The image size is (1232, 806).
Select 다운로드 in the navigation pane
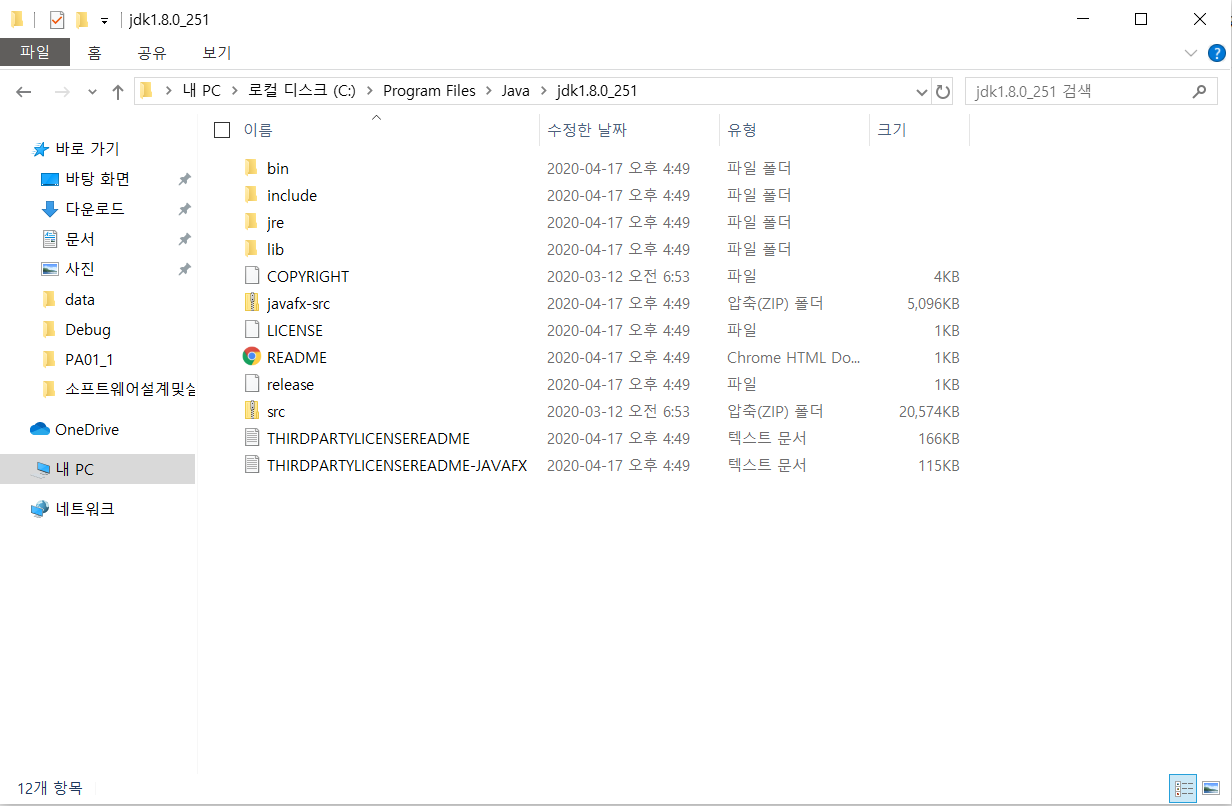point(95,209)
